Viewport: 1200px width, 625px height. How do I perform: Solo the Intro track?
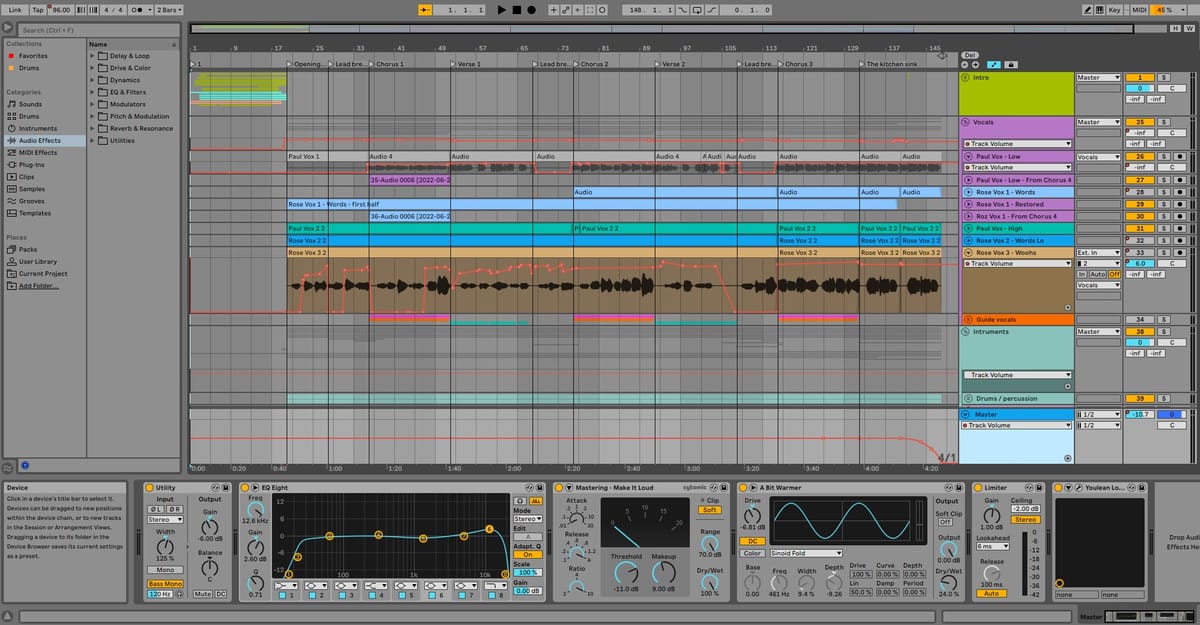[x=1164, y=77]
